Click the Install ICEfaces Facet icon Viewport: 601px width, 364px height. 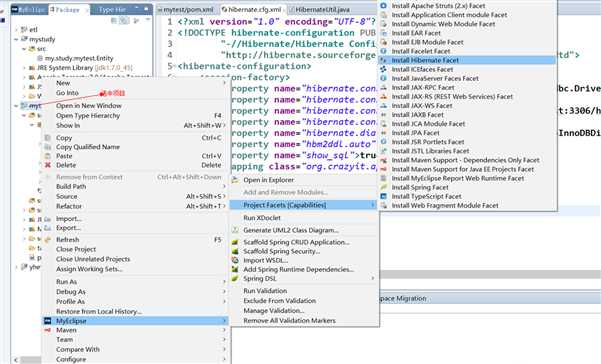(383, 69)
